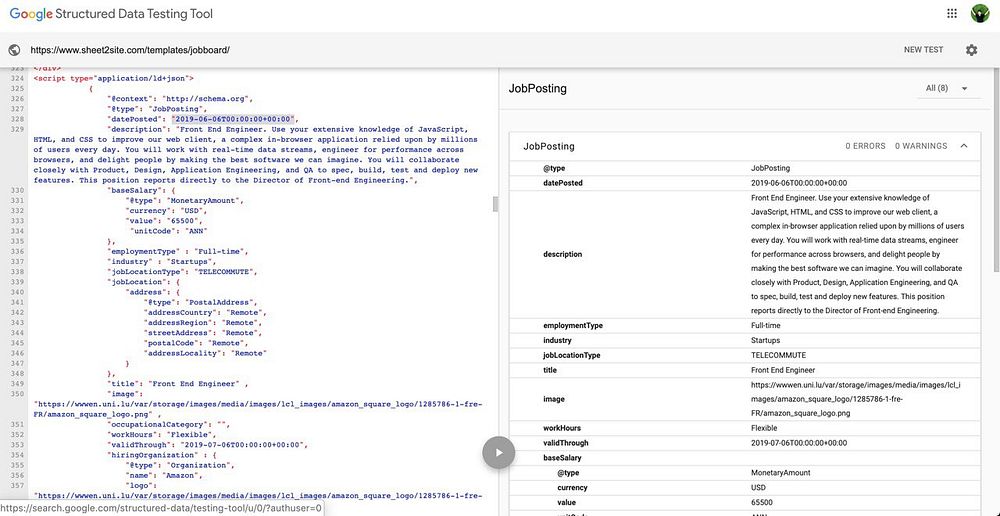Click code line 330 "baseSalary"
Viewport: 1000px width, 516px height.
[142, 190]
